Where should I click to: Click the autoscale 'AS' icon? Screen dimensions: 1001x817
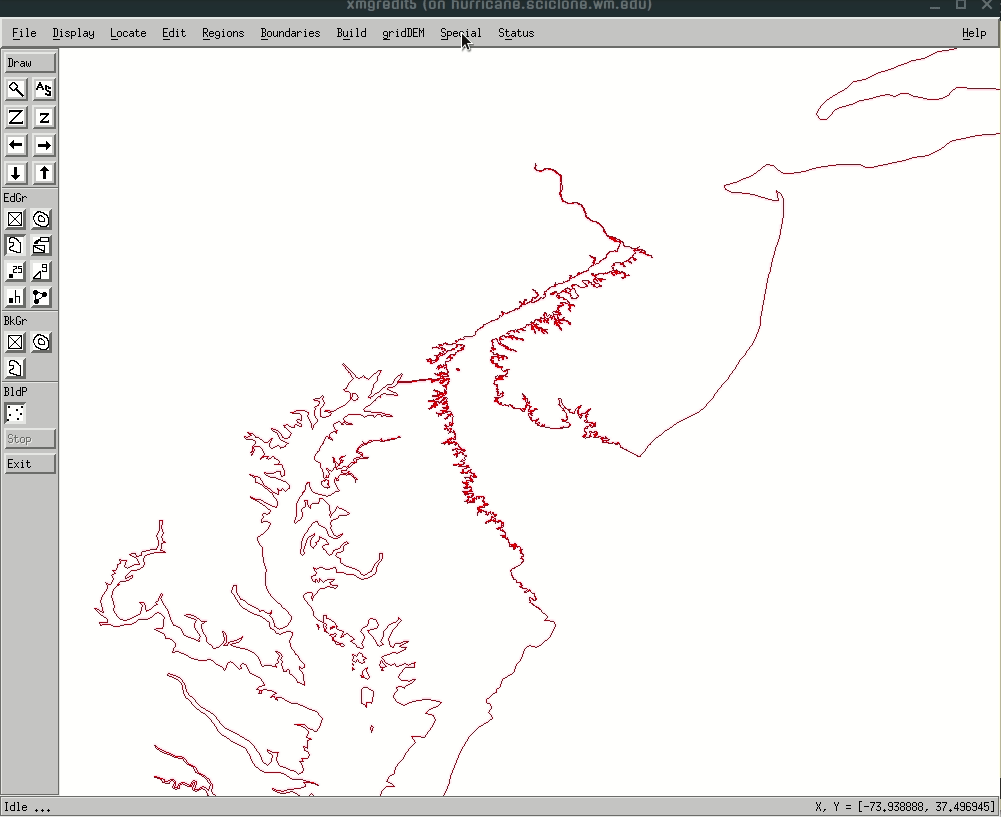click(43, 89)
